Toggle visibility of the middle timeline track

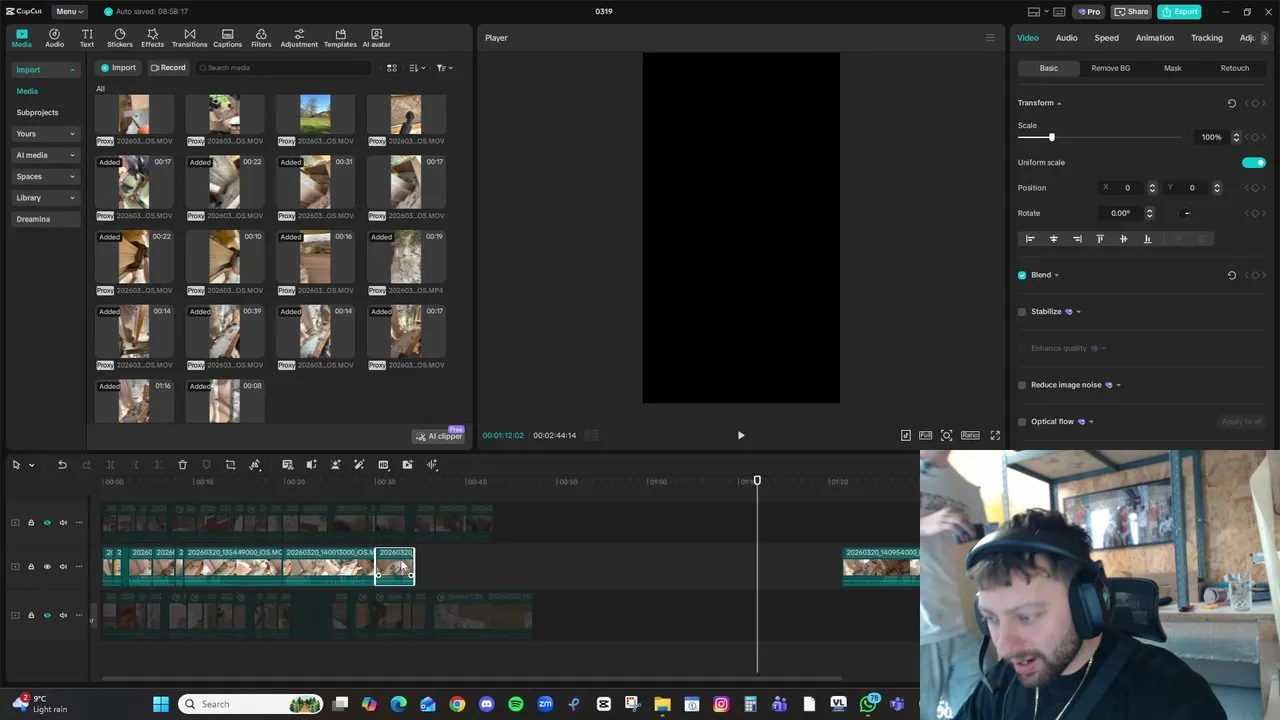tap(47, 566)
